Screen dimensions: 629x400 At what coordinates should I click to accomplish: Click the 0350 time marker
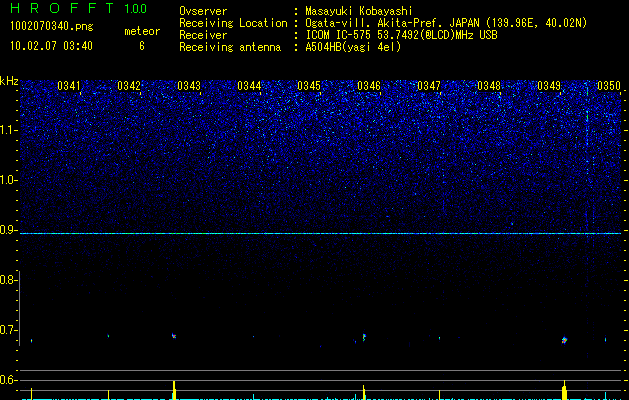(x=609, y=86)
